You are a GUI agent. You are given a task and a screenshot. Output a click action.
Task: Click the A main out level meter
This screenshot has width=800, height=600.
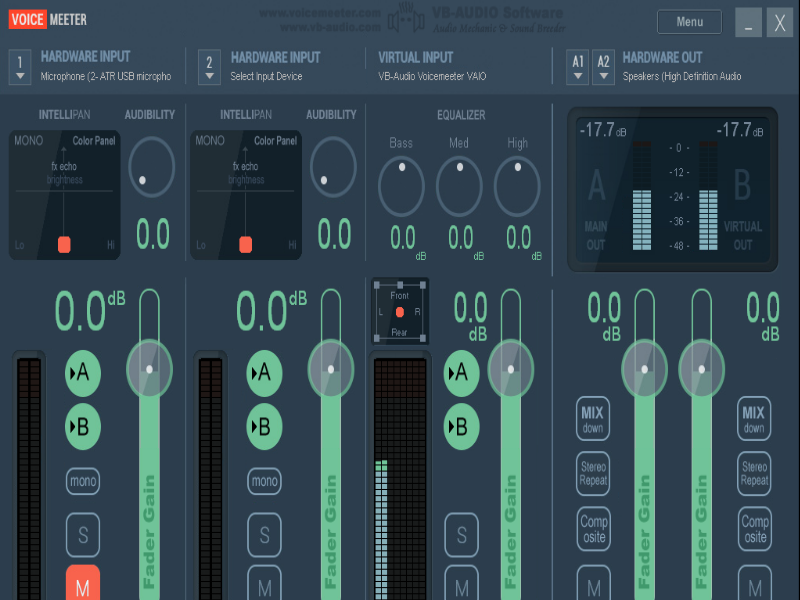(642, 195)
